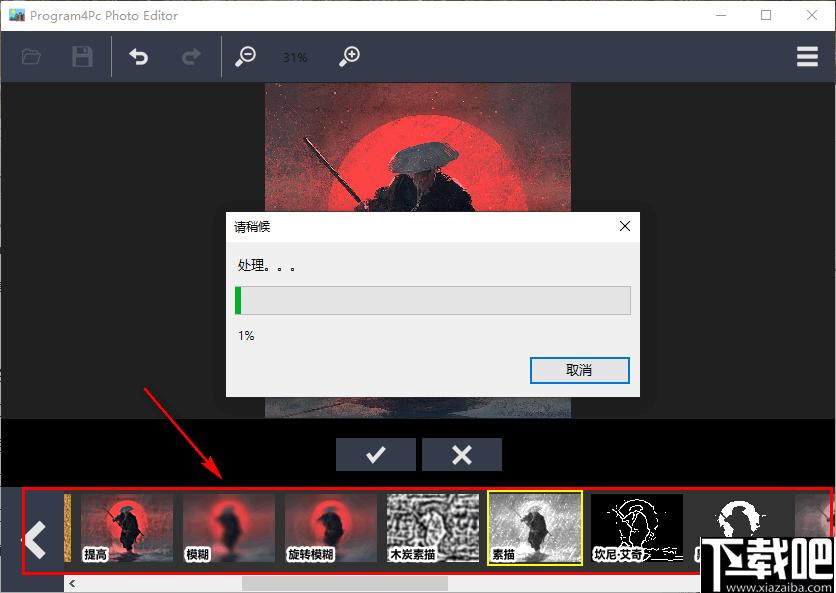Select the 木炭素描 effect thumbnail
836x593 pixels.
pos(433,528)
